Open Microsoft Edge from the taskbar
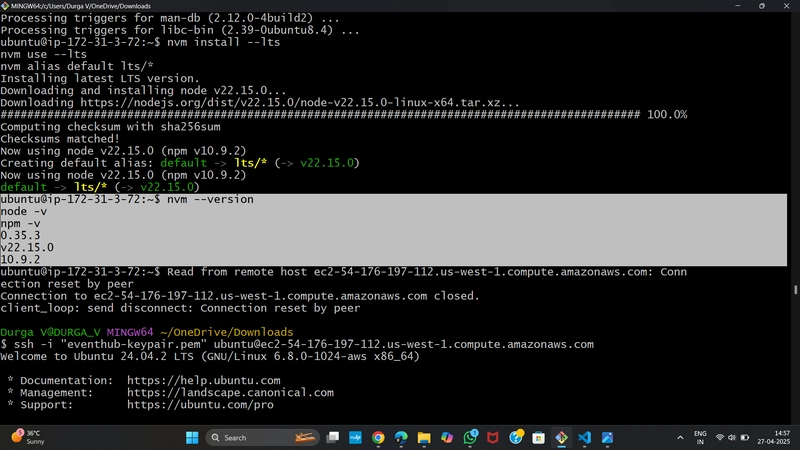Screen dimensions: 800x450 click(x=401, y=437)
